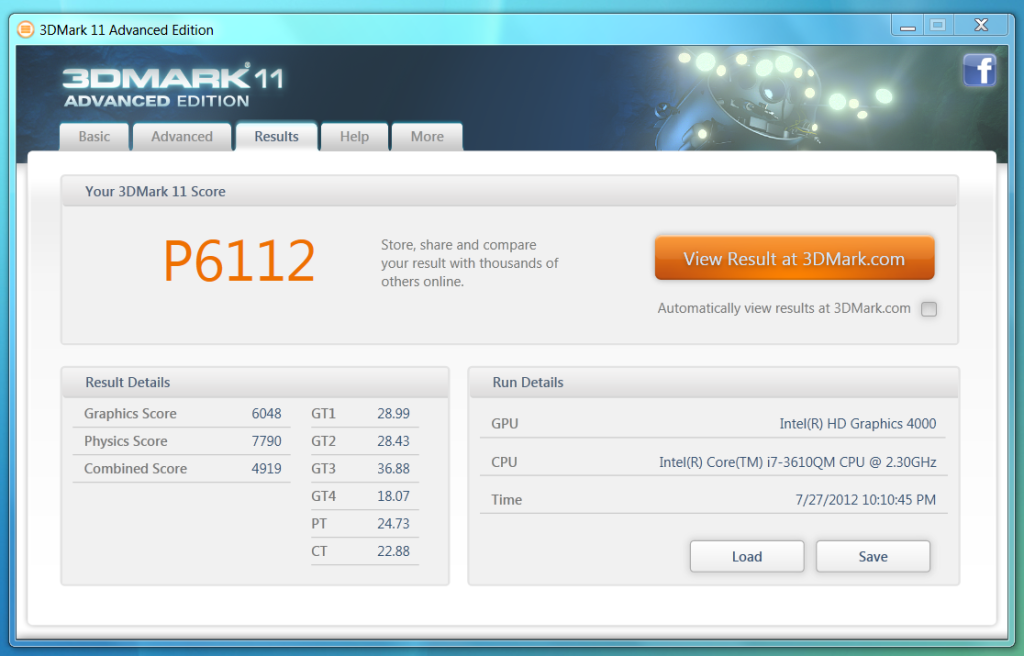This screenshot has width=1024, height=656.
Task: Click the Run Details panel header
Action: 713,382
